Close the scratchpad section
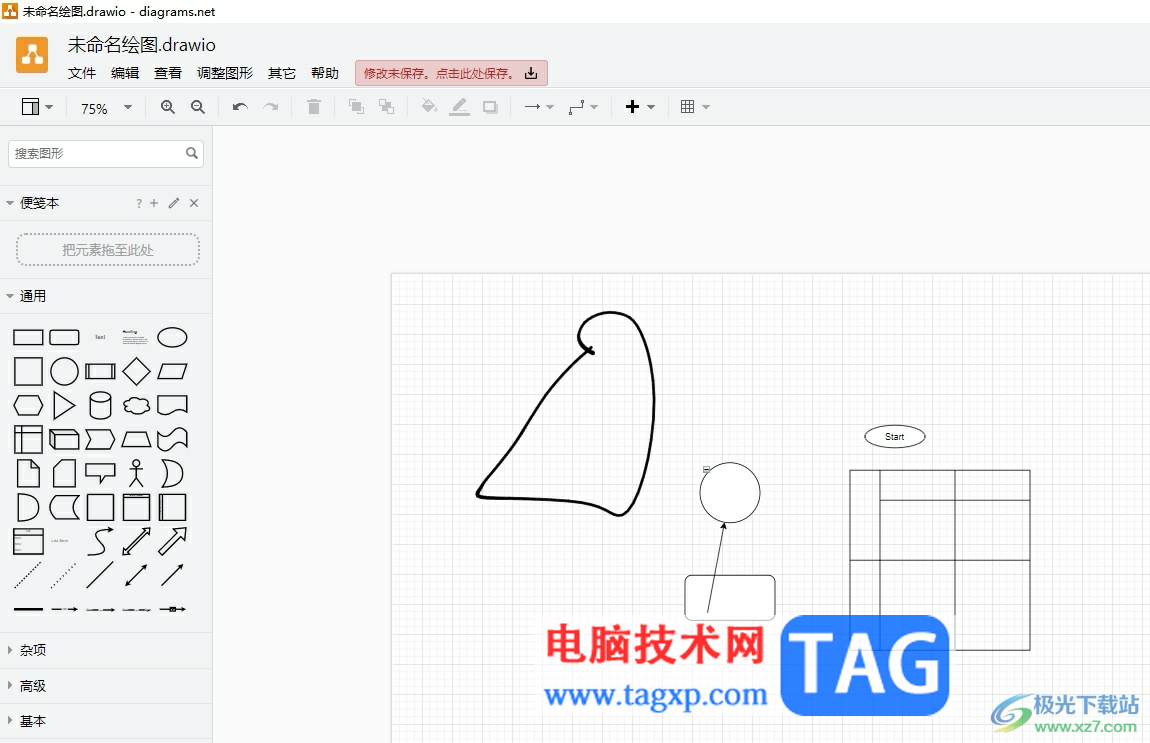1150x743 pixels. pyautogui.click(x=194, y=203)
